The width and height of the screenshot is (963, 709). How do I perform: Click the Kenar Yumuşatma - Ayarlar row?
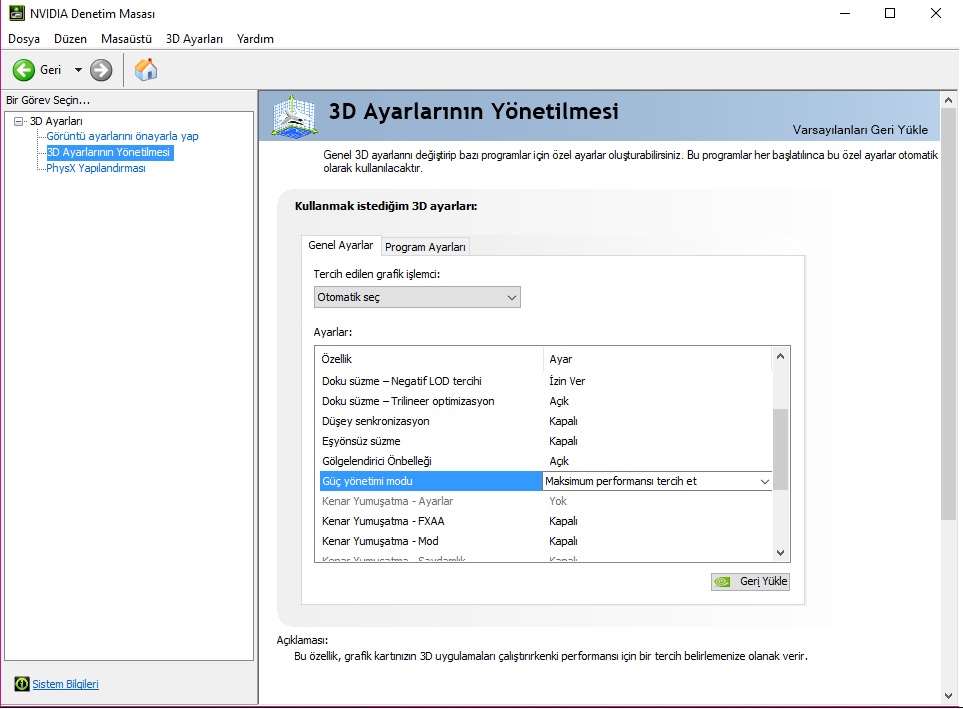pyautogui.click(x=544, y=501)
